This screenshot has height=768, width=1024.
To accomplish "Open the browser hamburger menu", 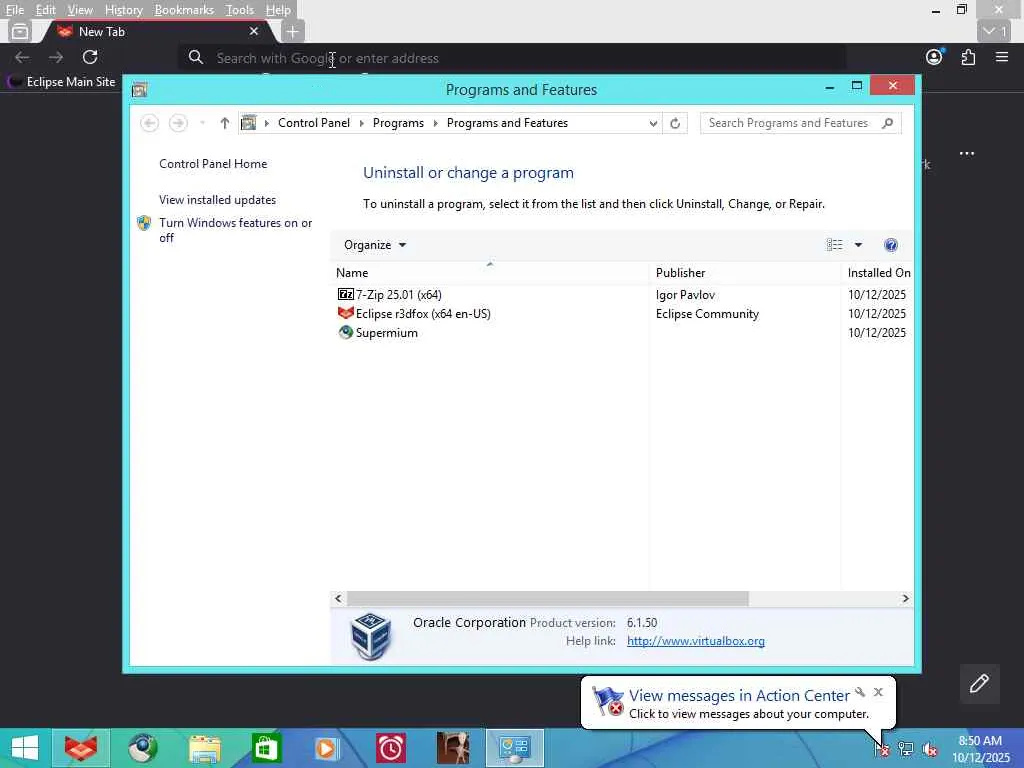I will 1002,57.
